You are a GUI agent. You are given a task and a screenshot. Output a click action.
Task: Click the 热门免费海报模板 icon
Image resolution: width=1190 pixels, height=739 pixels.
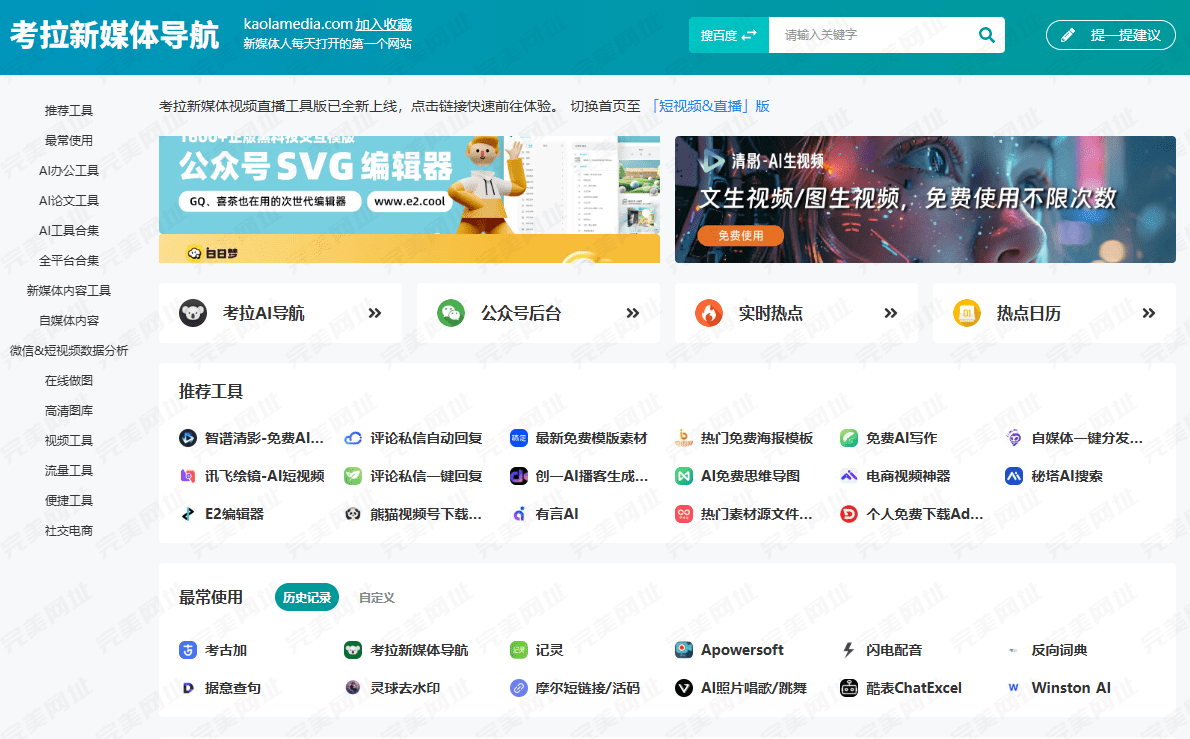coord(684,438)
